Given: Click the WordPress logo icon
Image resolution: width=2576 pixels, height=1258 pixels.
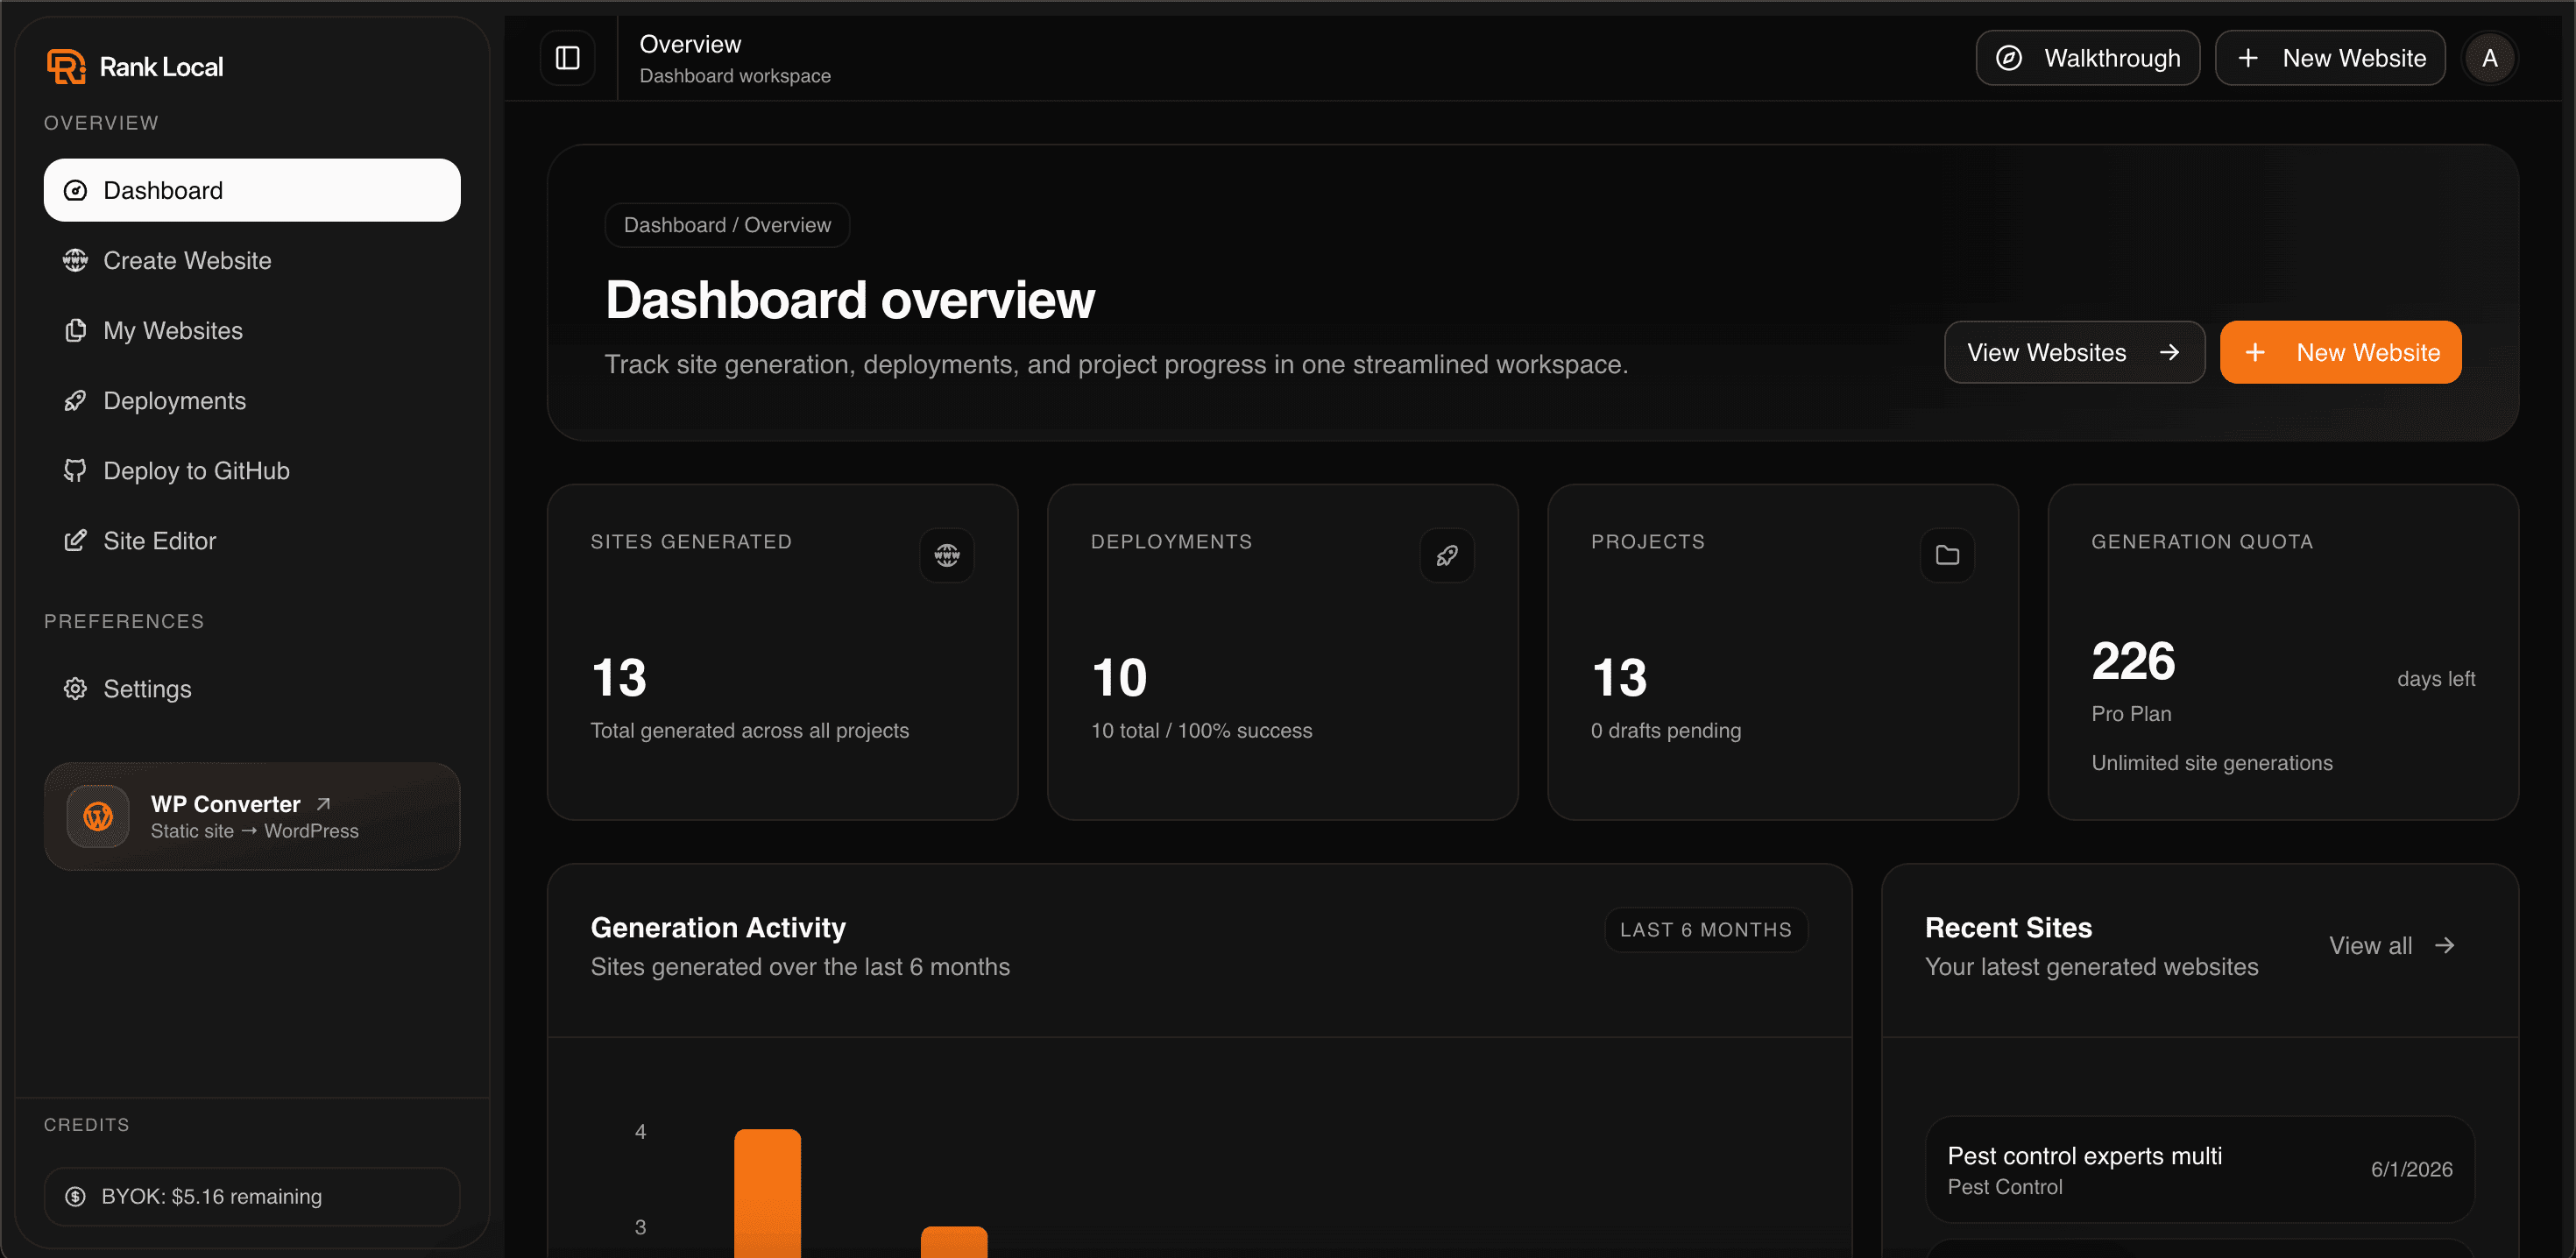Looking at the screenshot, I should pyautogui.click(x=98, y=816).
